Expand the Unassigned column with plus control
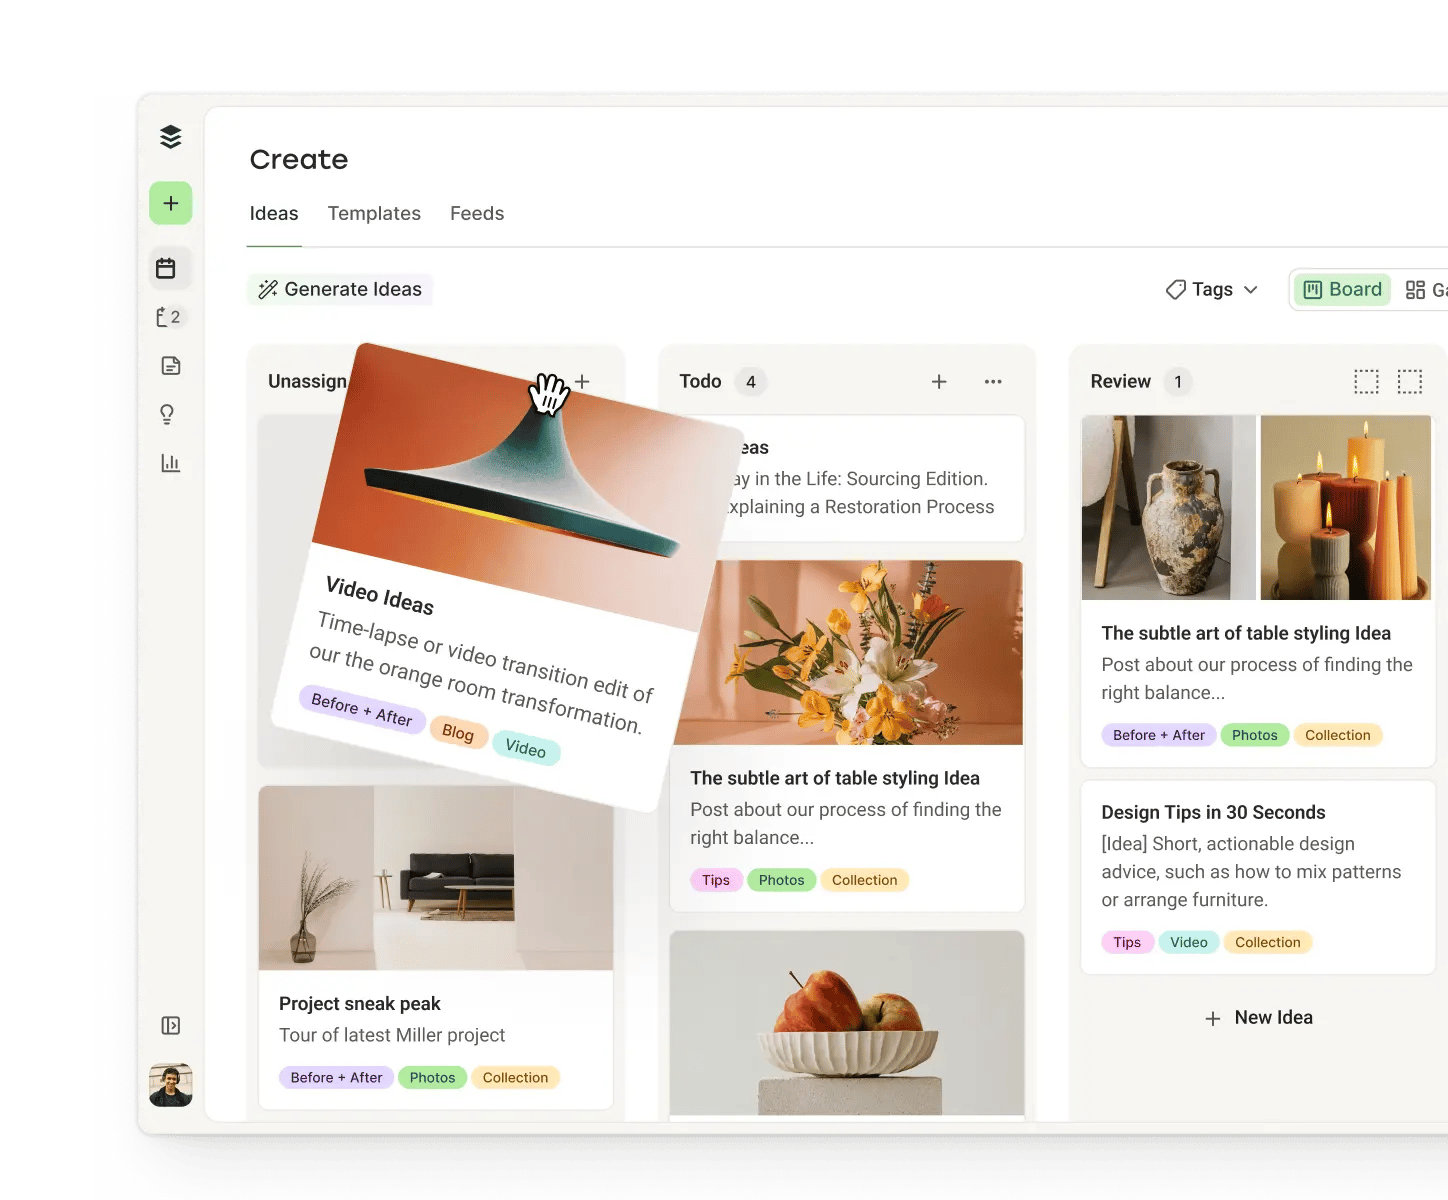The height and width of the screenshot is (1200, 1448). tap(582, 381)
